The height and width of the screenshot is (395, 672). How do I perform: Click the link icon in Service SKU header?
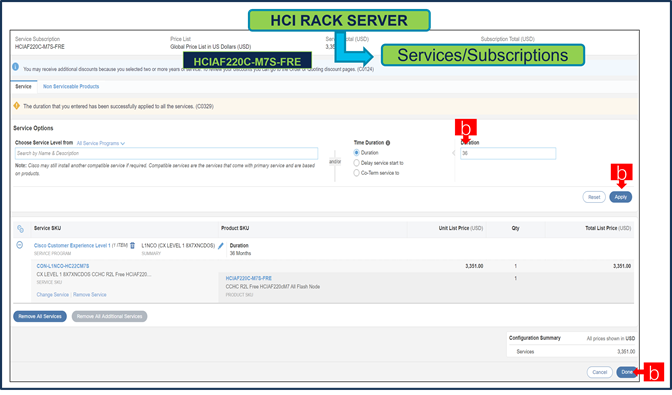(20, 229)
